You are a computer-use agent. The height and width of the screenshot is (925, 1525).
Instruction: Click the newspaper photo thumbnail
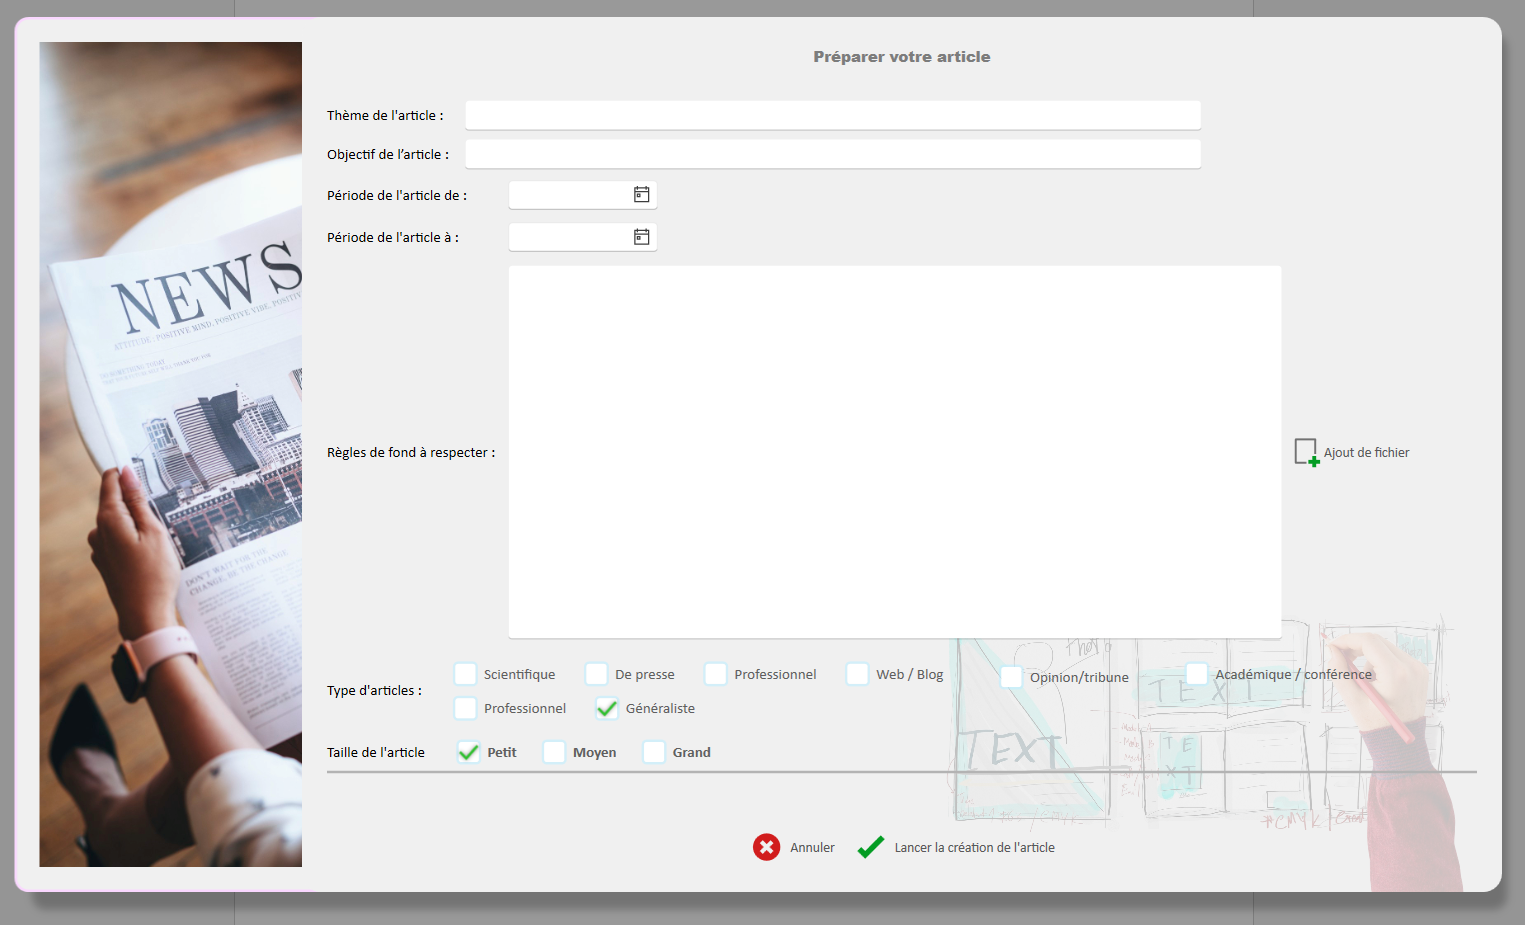click(x=171, y=454)
